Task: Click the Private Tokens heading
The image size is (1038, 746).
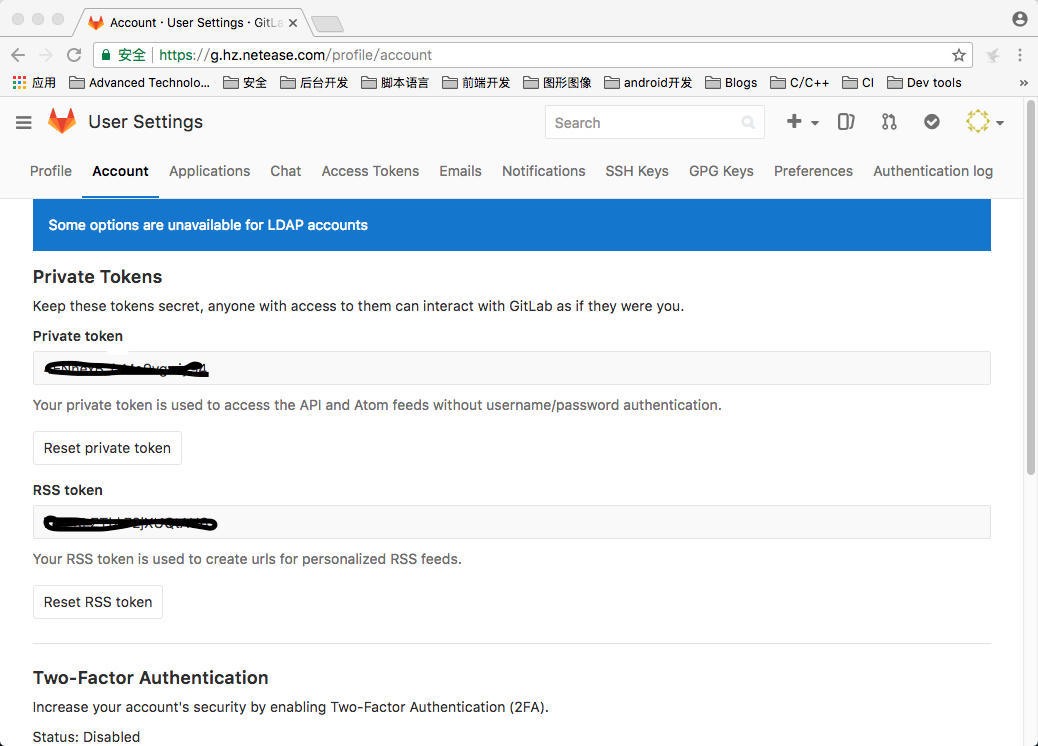Action: click(x=97, y=277)
